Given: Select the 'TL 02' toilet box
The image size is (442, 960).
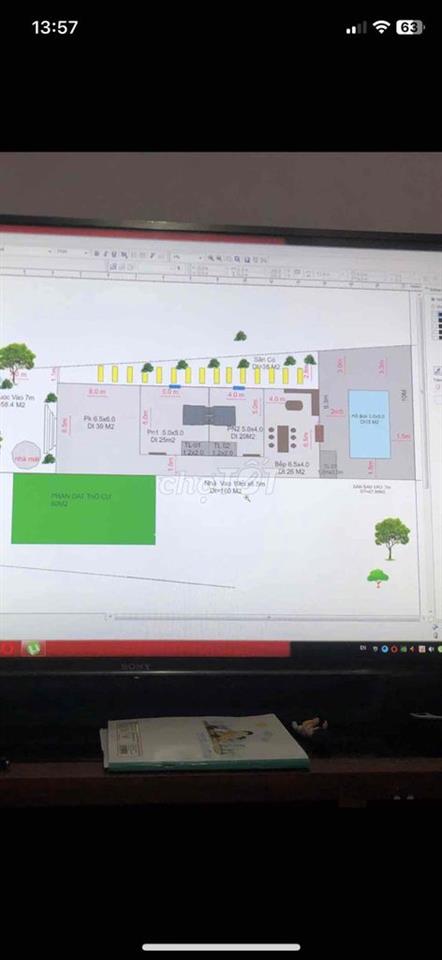Looking at the screenshot, I should pyautogui.click(x=222, y=449).
